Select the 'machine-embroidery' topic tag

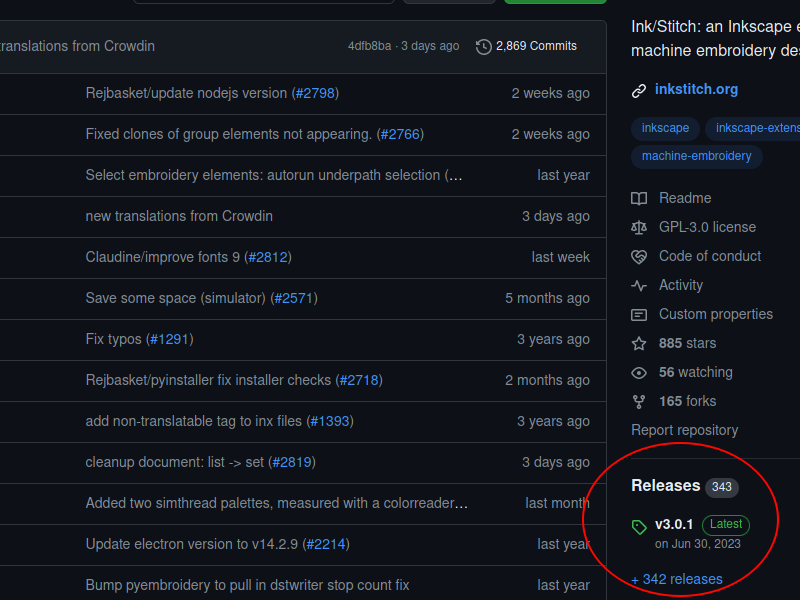(x=696, y=156)
